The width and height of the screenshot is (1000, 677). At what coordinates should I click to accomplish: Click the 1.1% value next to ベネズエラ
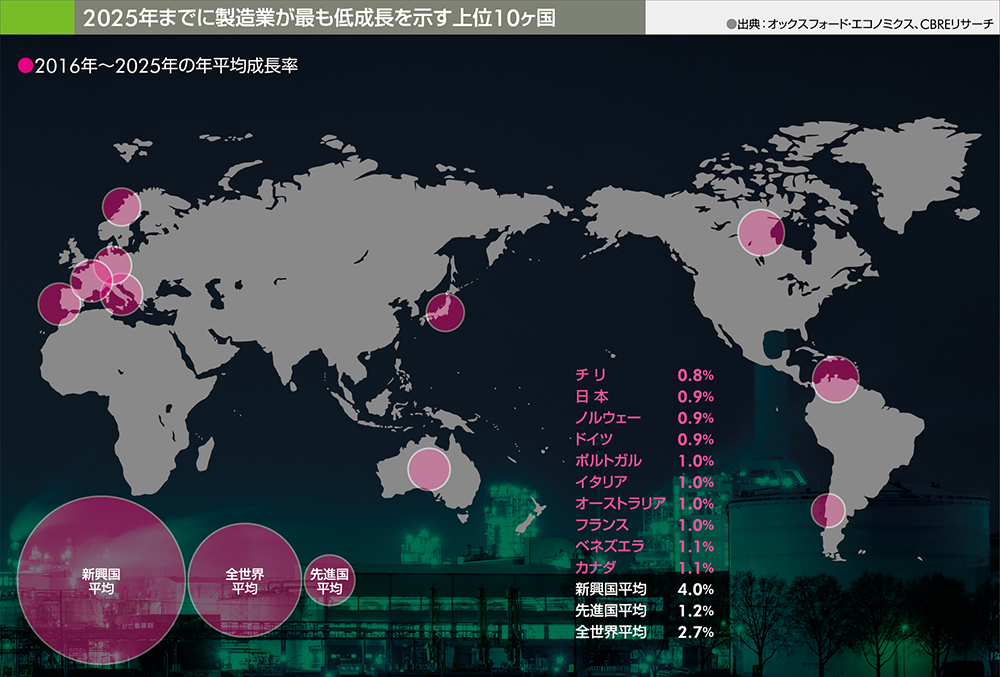coord(696,546)
